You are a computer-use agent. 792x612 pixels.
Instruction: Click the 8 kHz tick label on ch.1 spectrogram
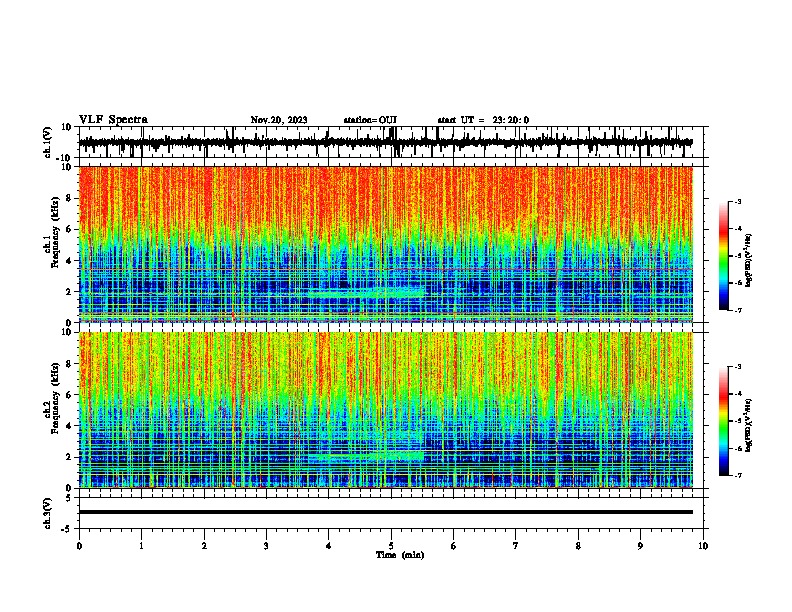point(69,198)
